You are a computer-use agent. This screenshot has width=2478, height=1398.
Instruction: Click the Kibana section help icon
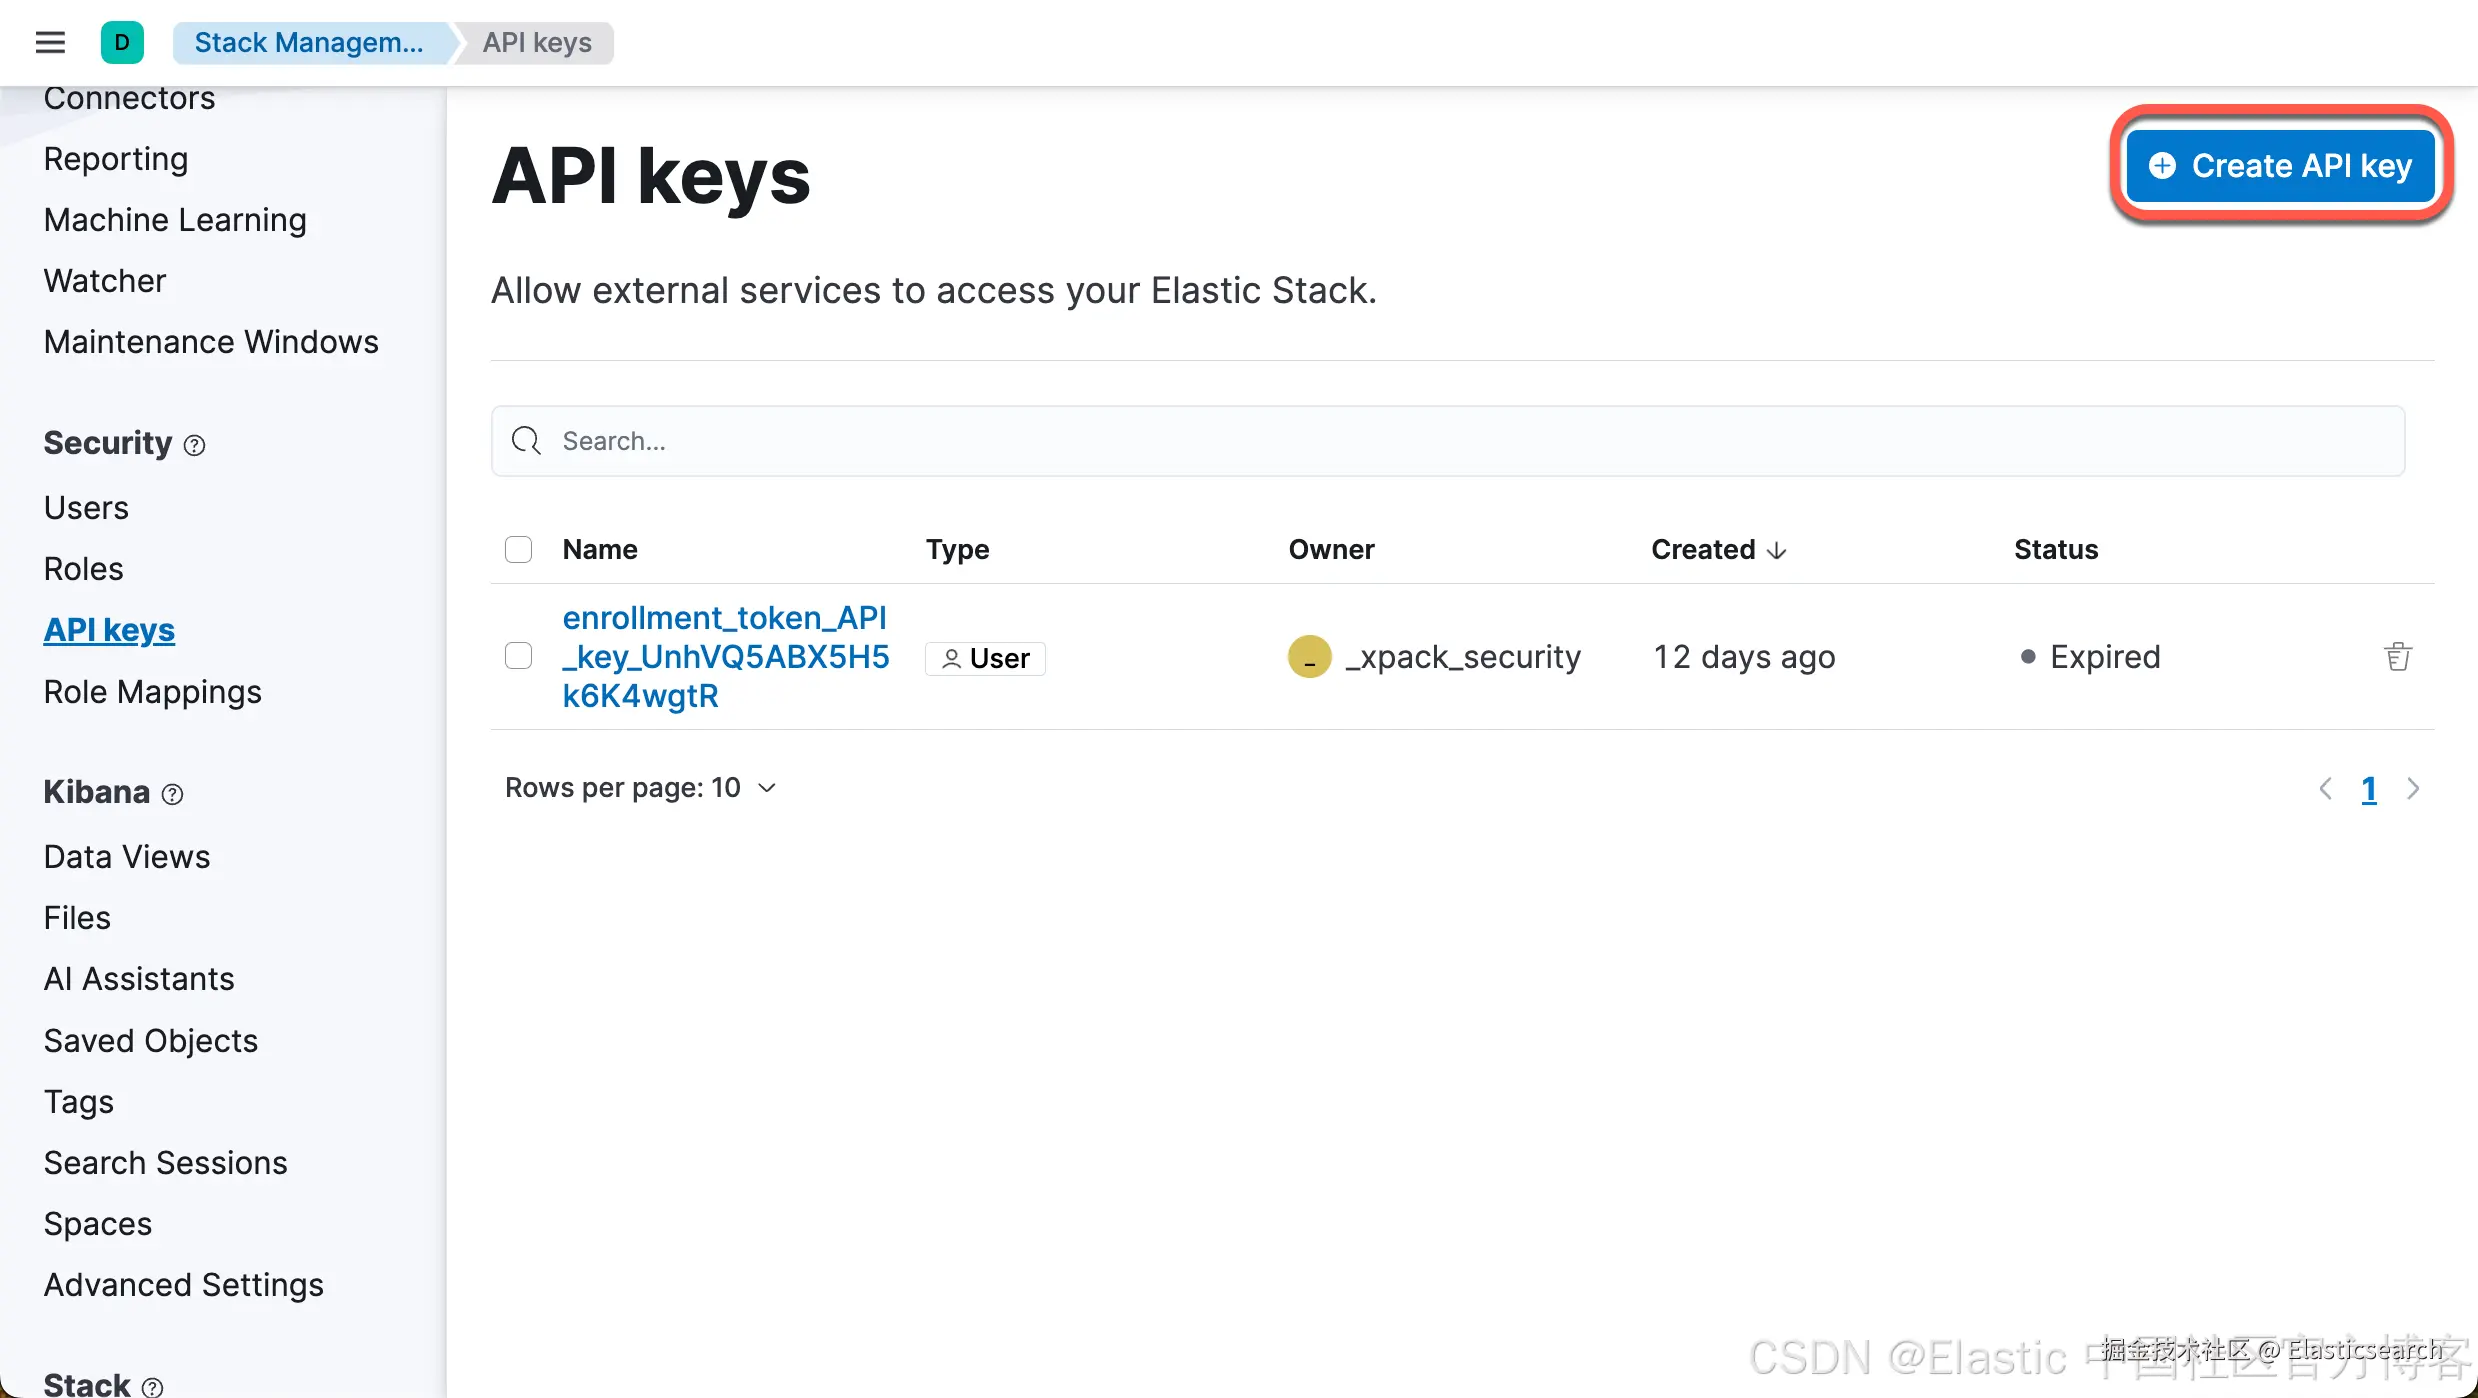173,794
